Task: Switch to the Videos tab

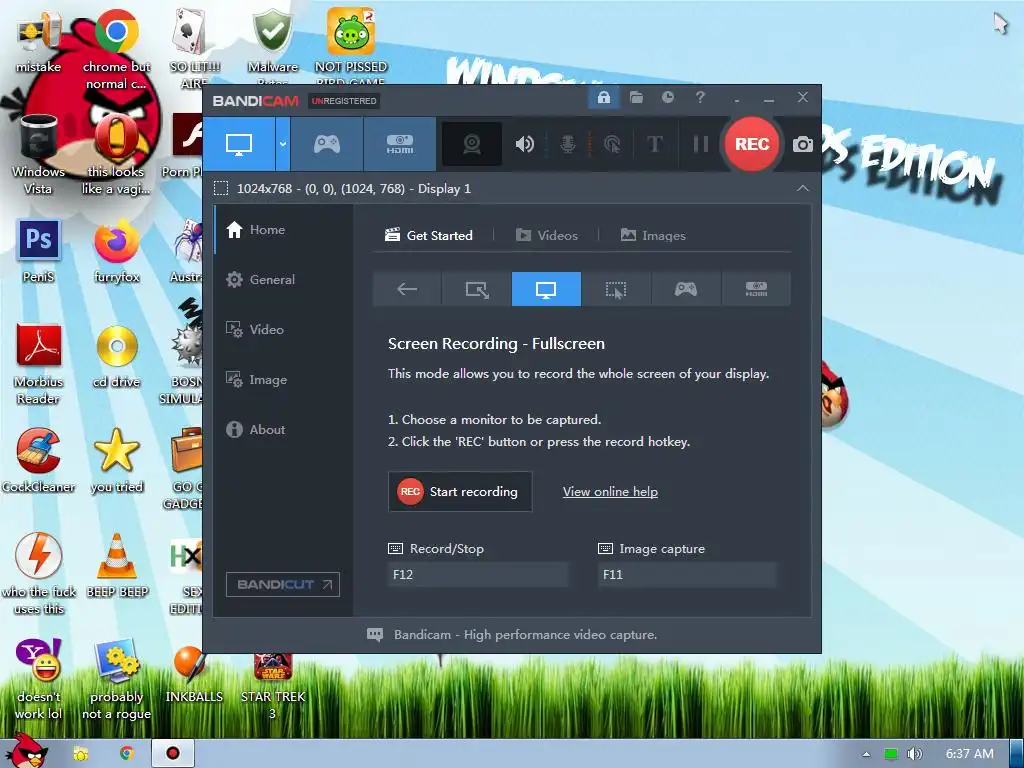Action: (547, 236)
